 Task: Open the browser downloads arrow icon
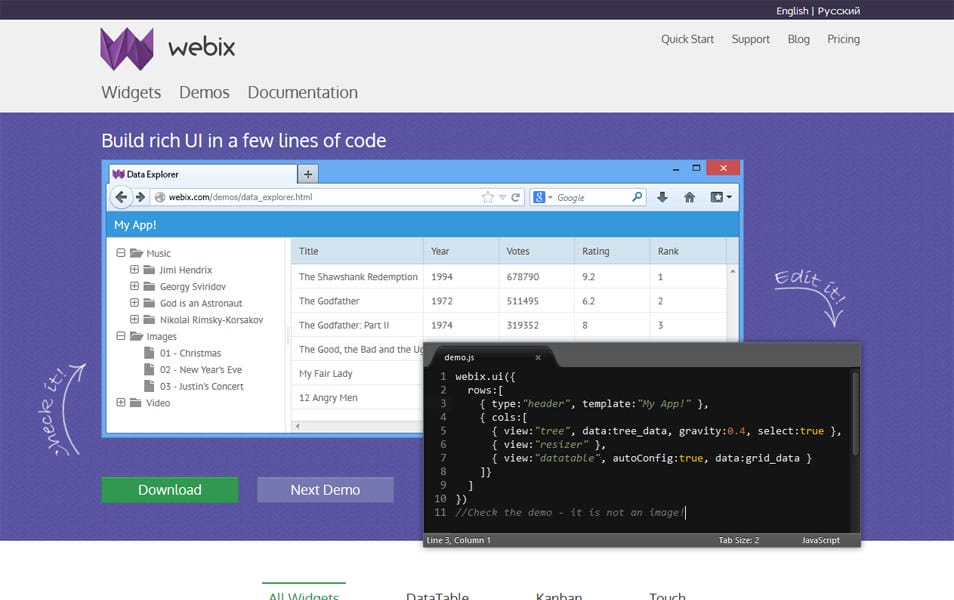point(663,197)
